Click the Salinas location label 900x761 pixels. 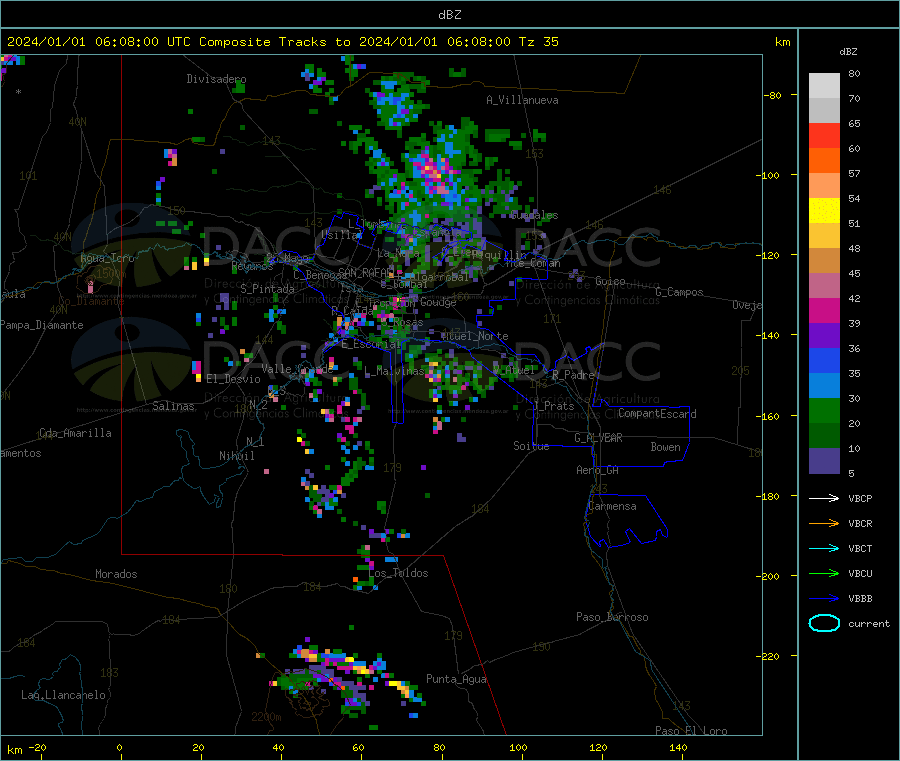click(x=173, y=406)
